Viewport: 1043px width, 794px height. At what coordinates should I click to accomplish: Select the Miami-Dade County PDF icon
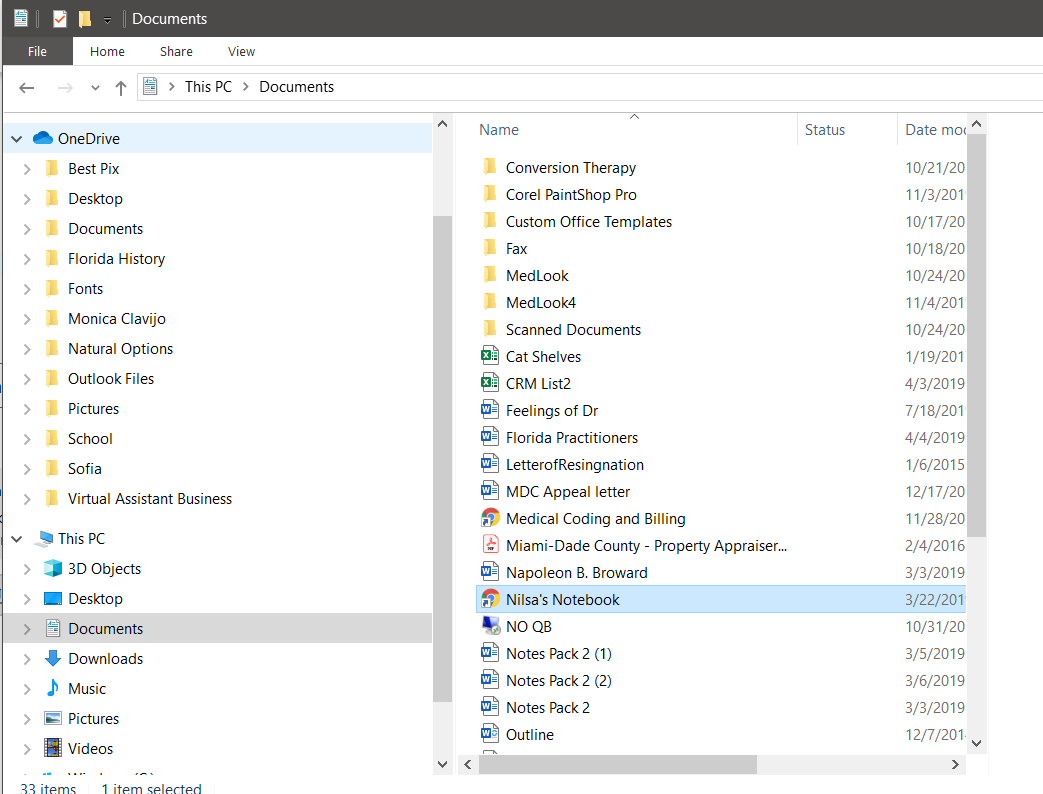point(490,545)
